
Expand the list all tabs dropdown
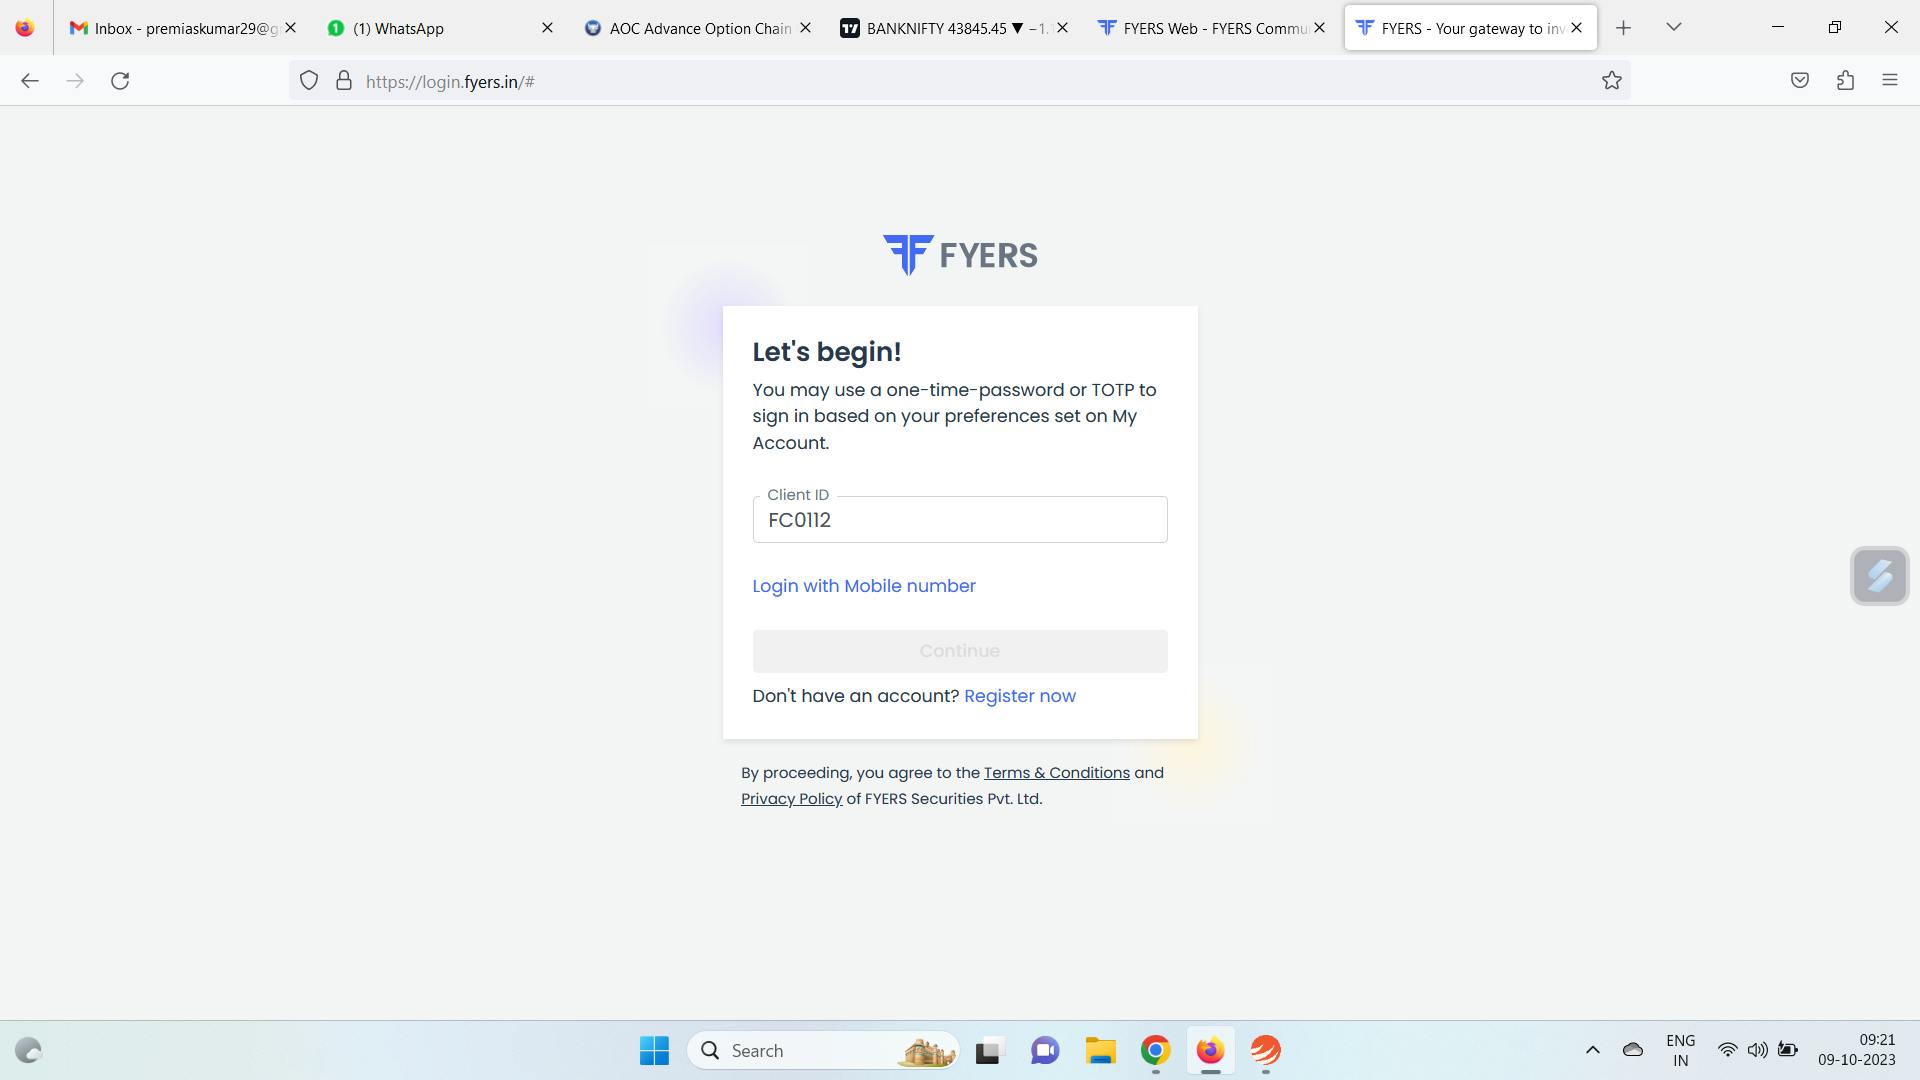coord(1674,28)
